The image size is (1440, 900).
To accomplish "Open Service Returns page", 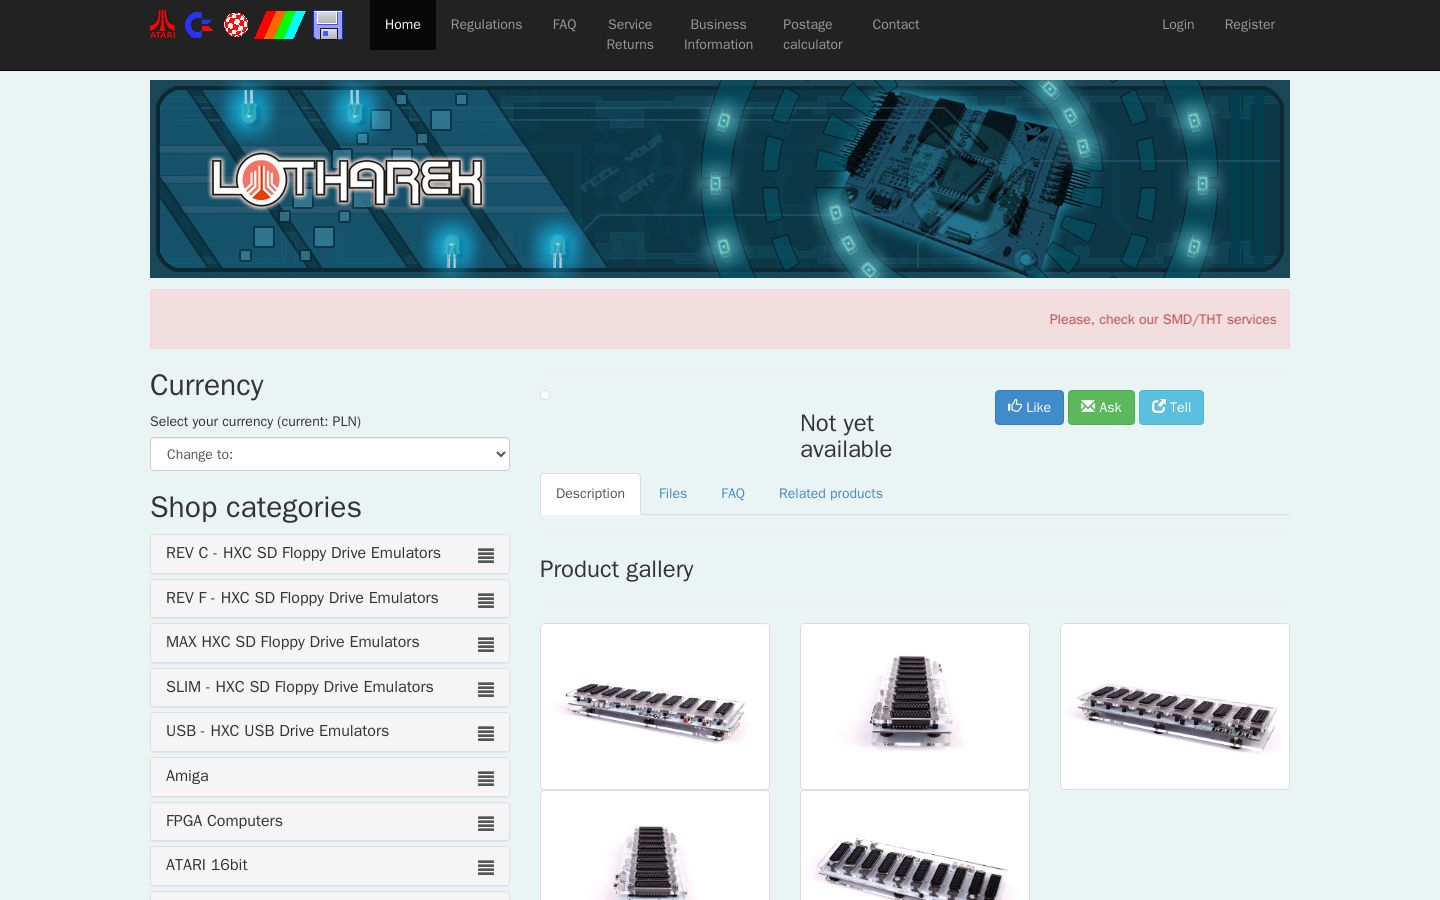I will pos(630,35).
